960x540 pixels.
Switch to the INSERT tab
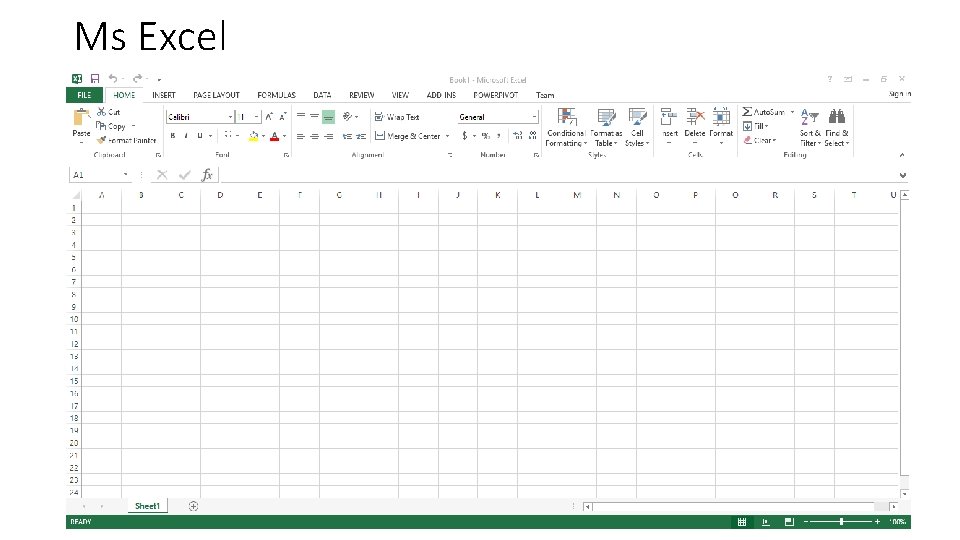click(163, 95)
